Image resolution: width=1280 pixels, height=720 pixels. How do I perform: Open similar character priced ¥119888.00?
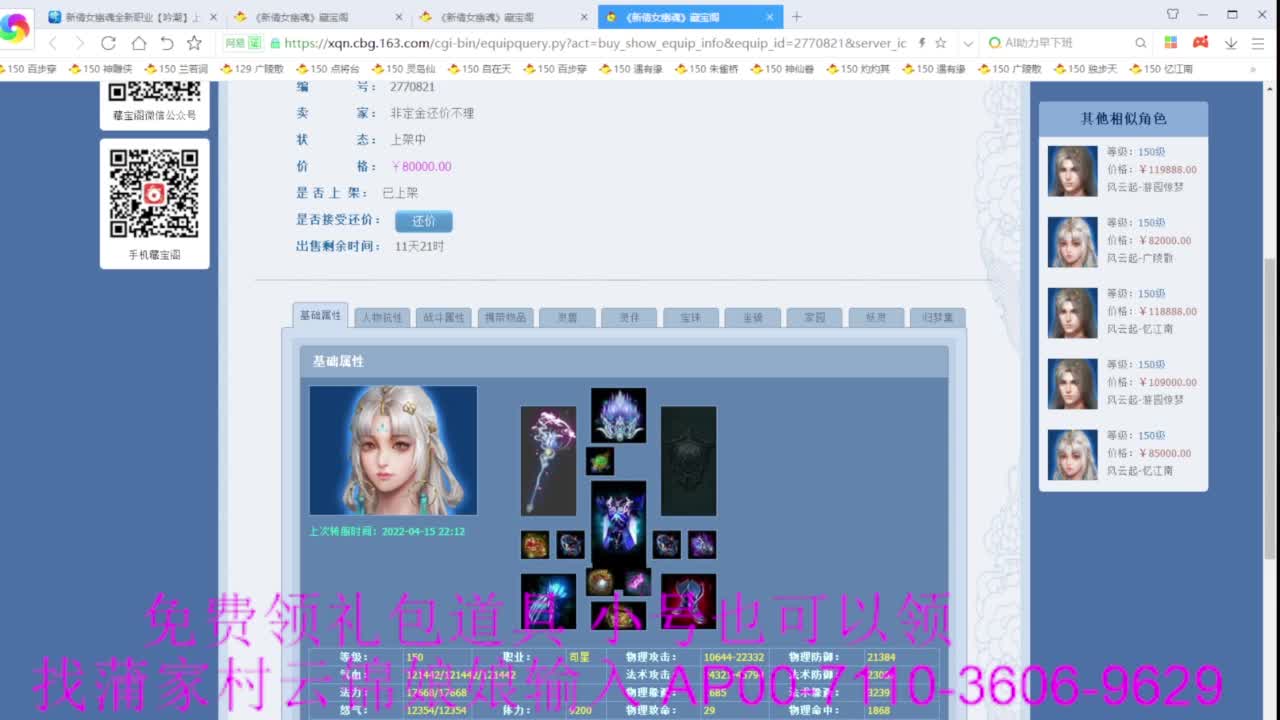tap(1123, 170)
